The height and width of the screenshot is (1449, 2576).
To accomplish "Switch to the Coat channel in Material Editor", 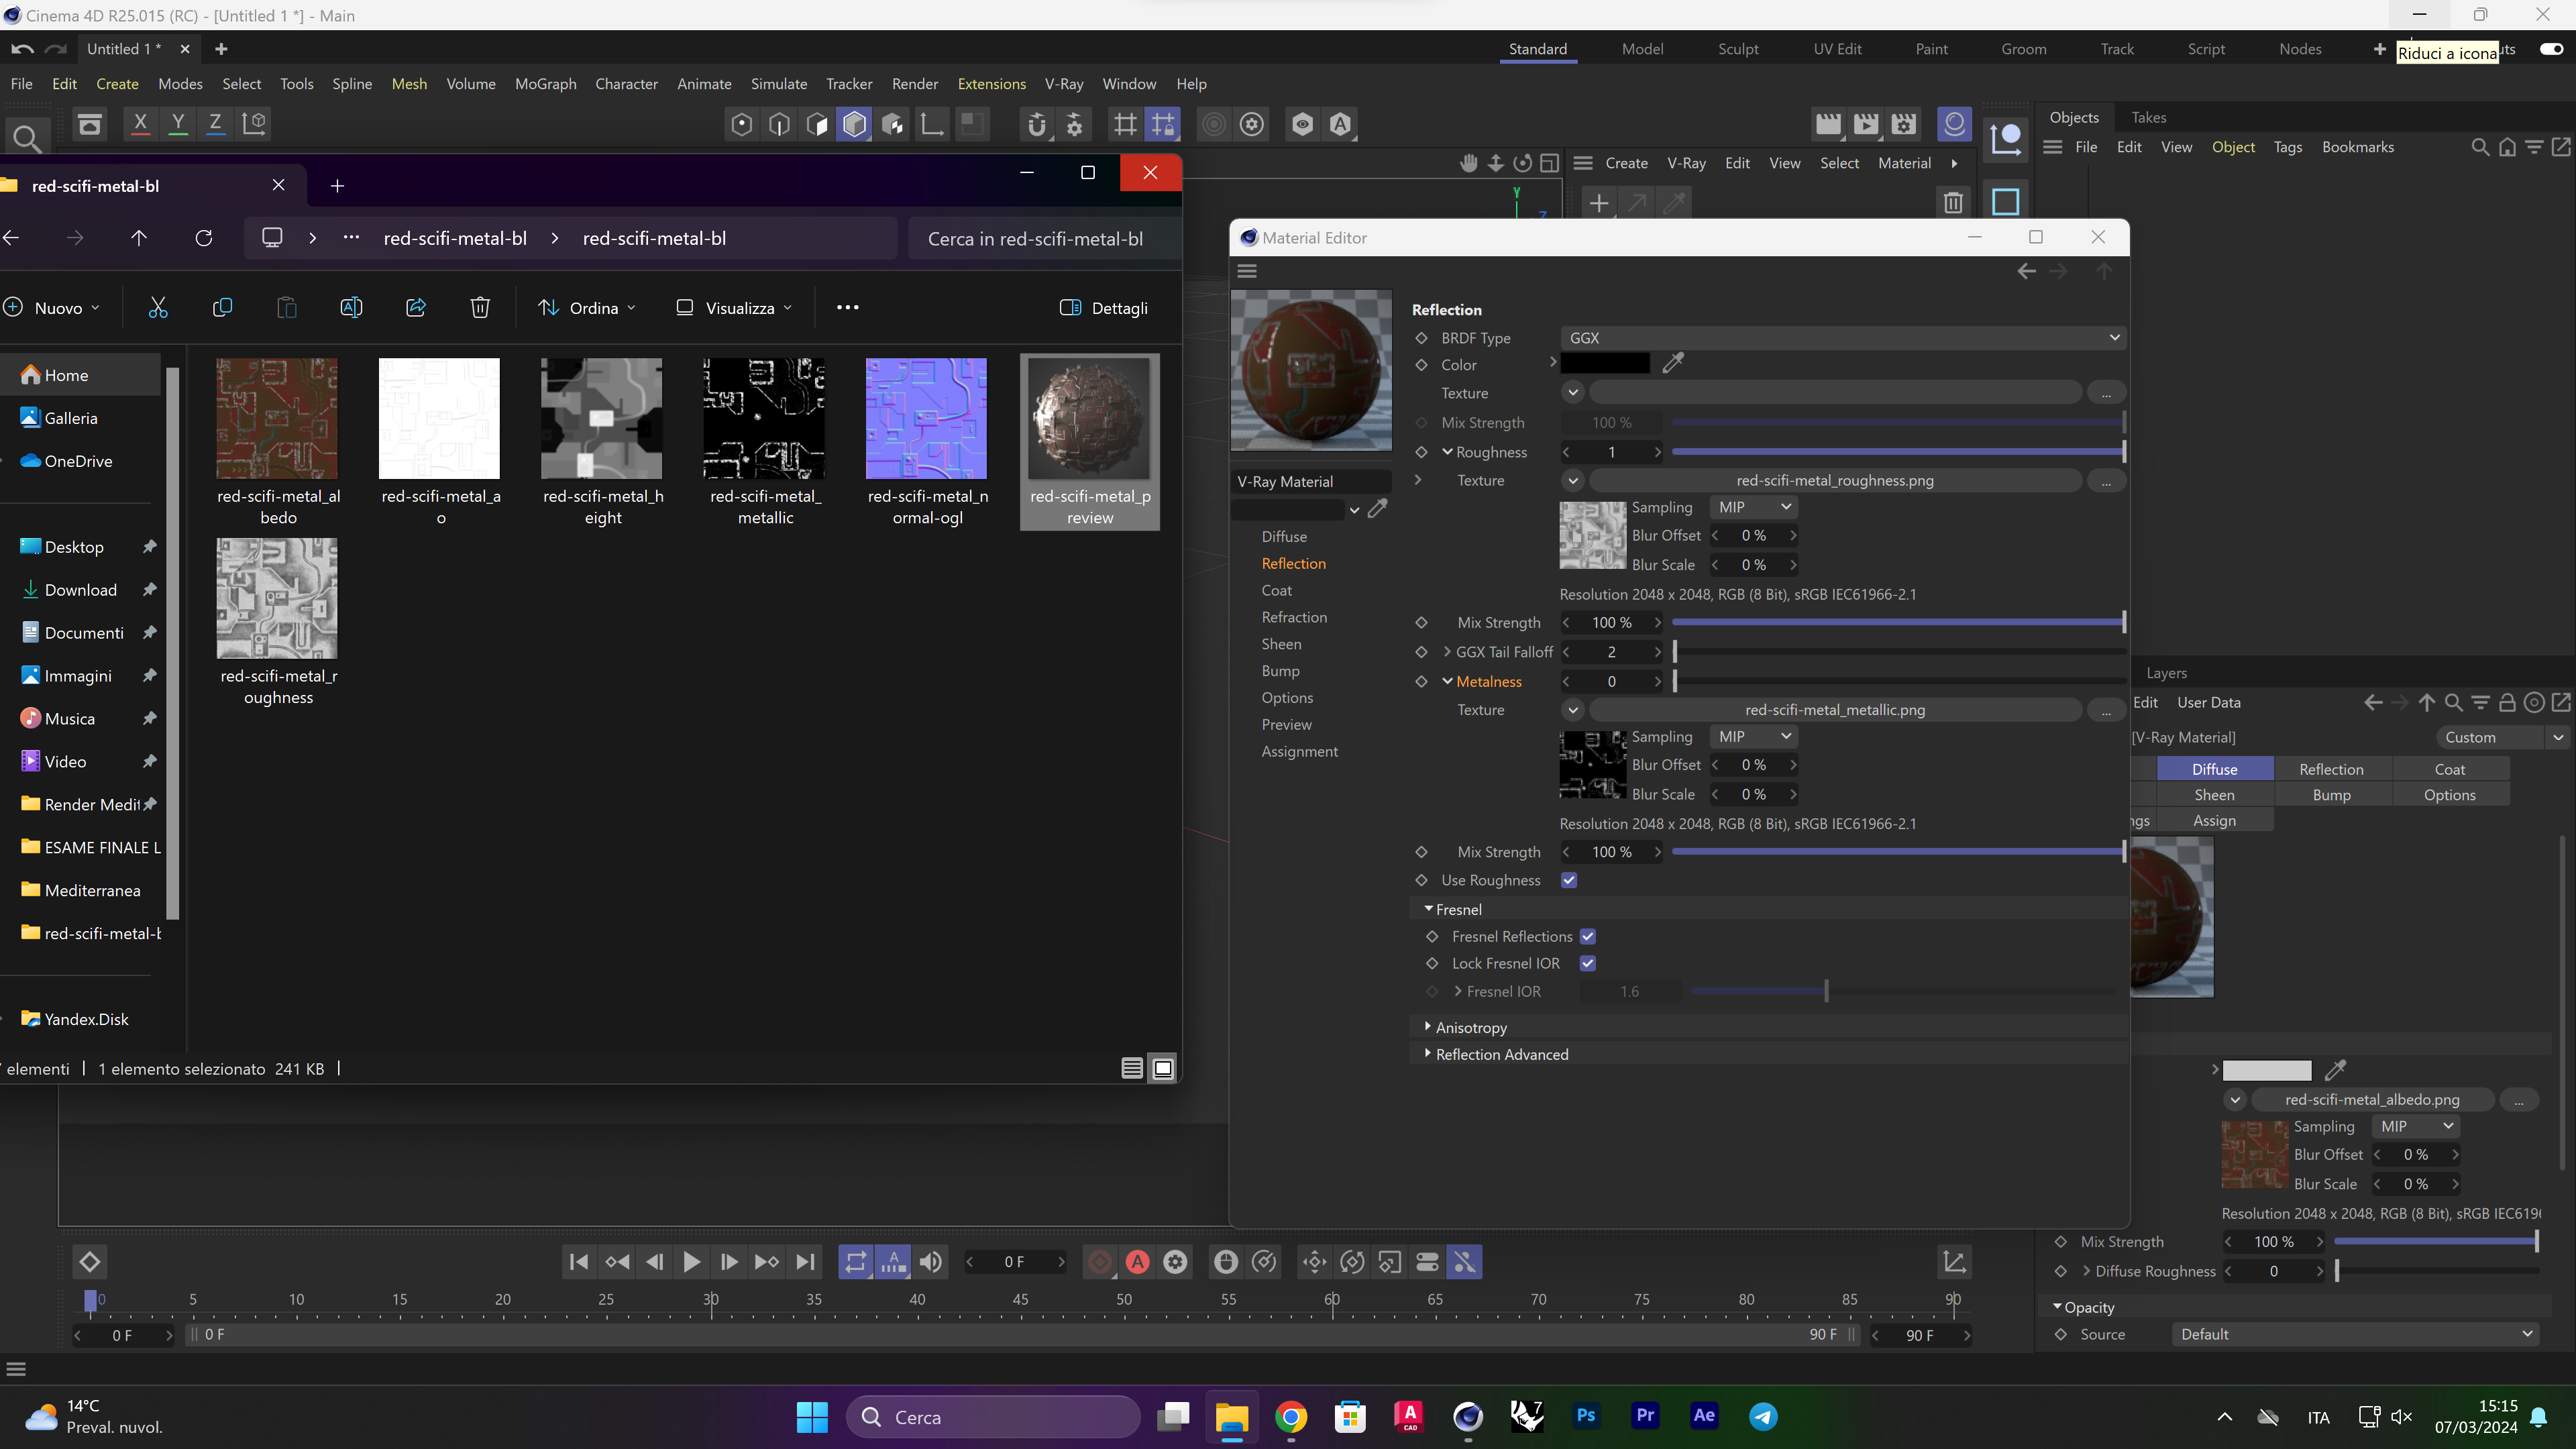I will click(1276, 590).
